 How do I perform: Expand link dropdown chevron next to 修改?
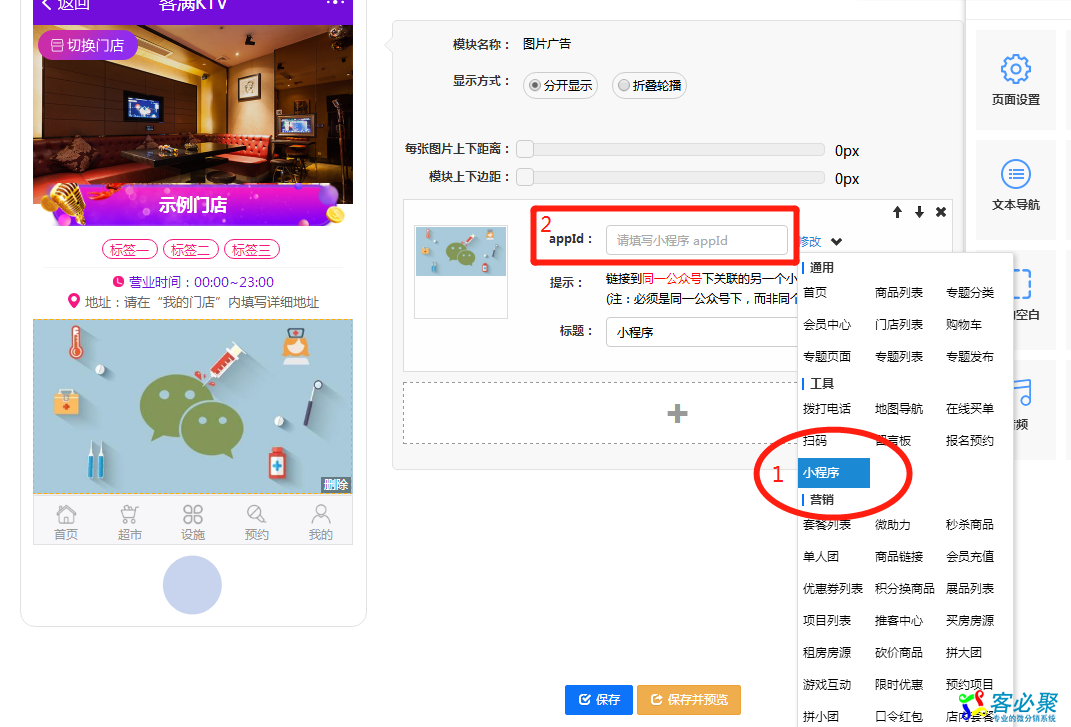836,241
